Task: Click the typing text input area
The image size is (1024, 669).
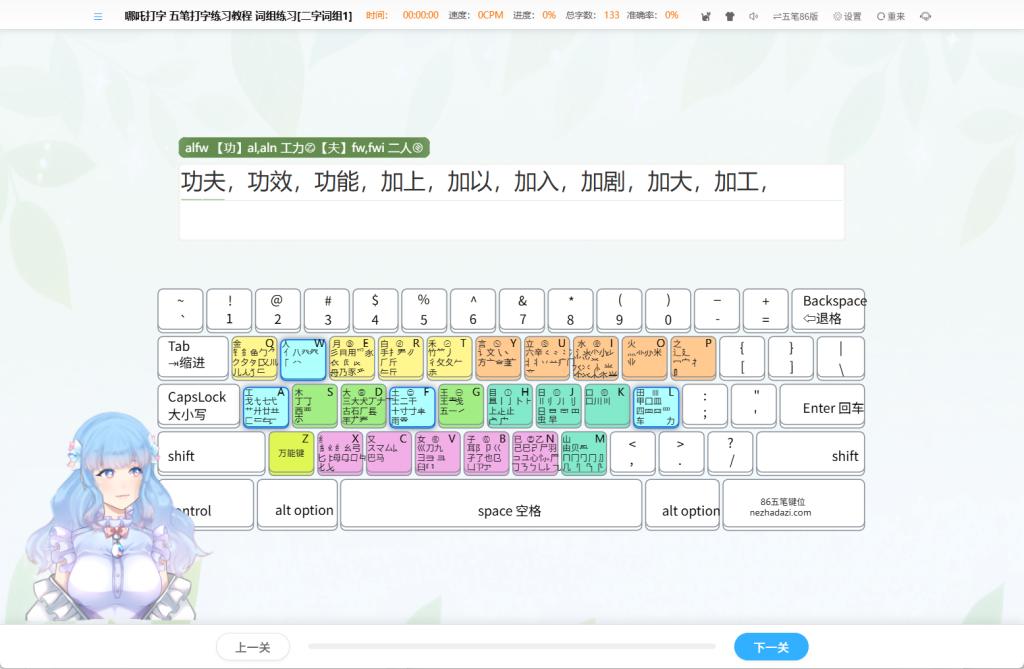Action: [x=511, y=220]
